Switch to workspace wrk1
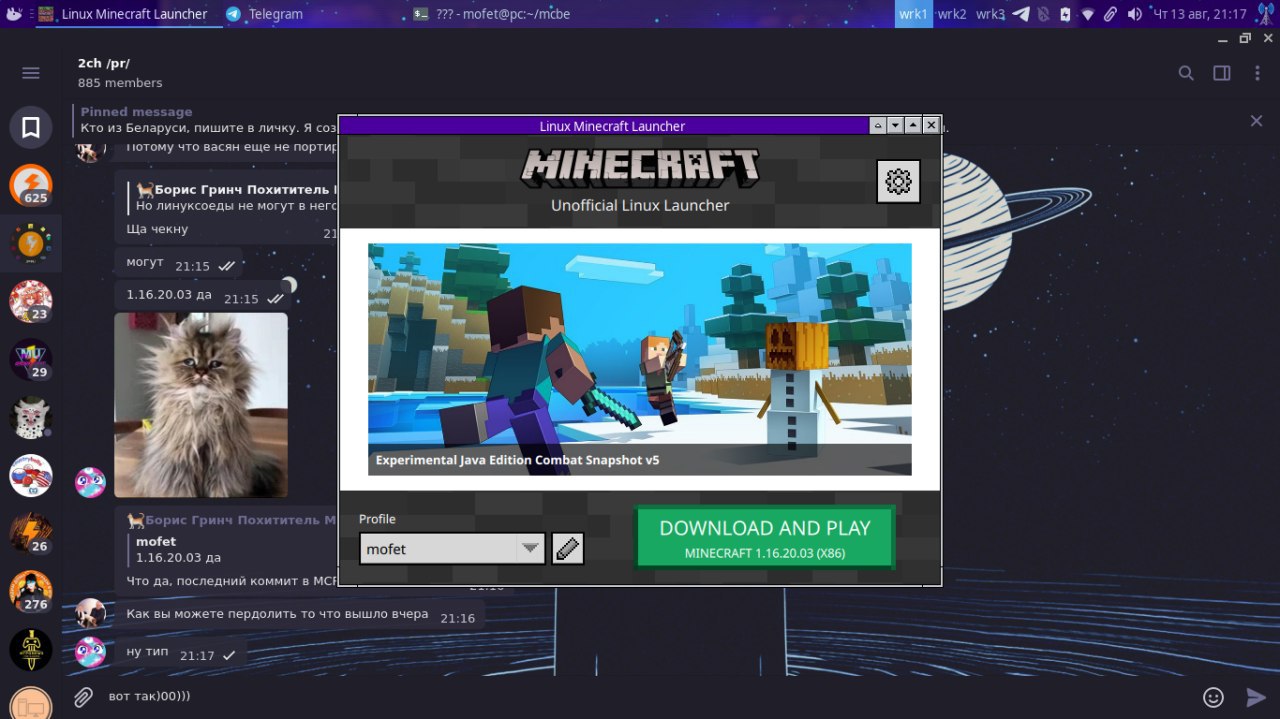The height and width of the screenshot is (719, 1280). click(x=913, y=14)
